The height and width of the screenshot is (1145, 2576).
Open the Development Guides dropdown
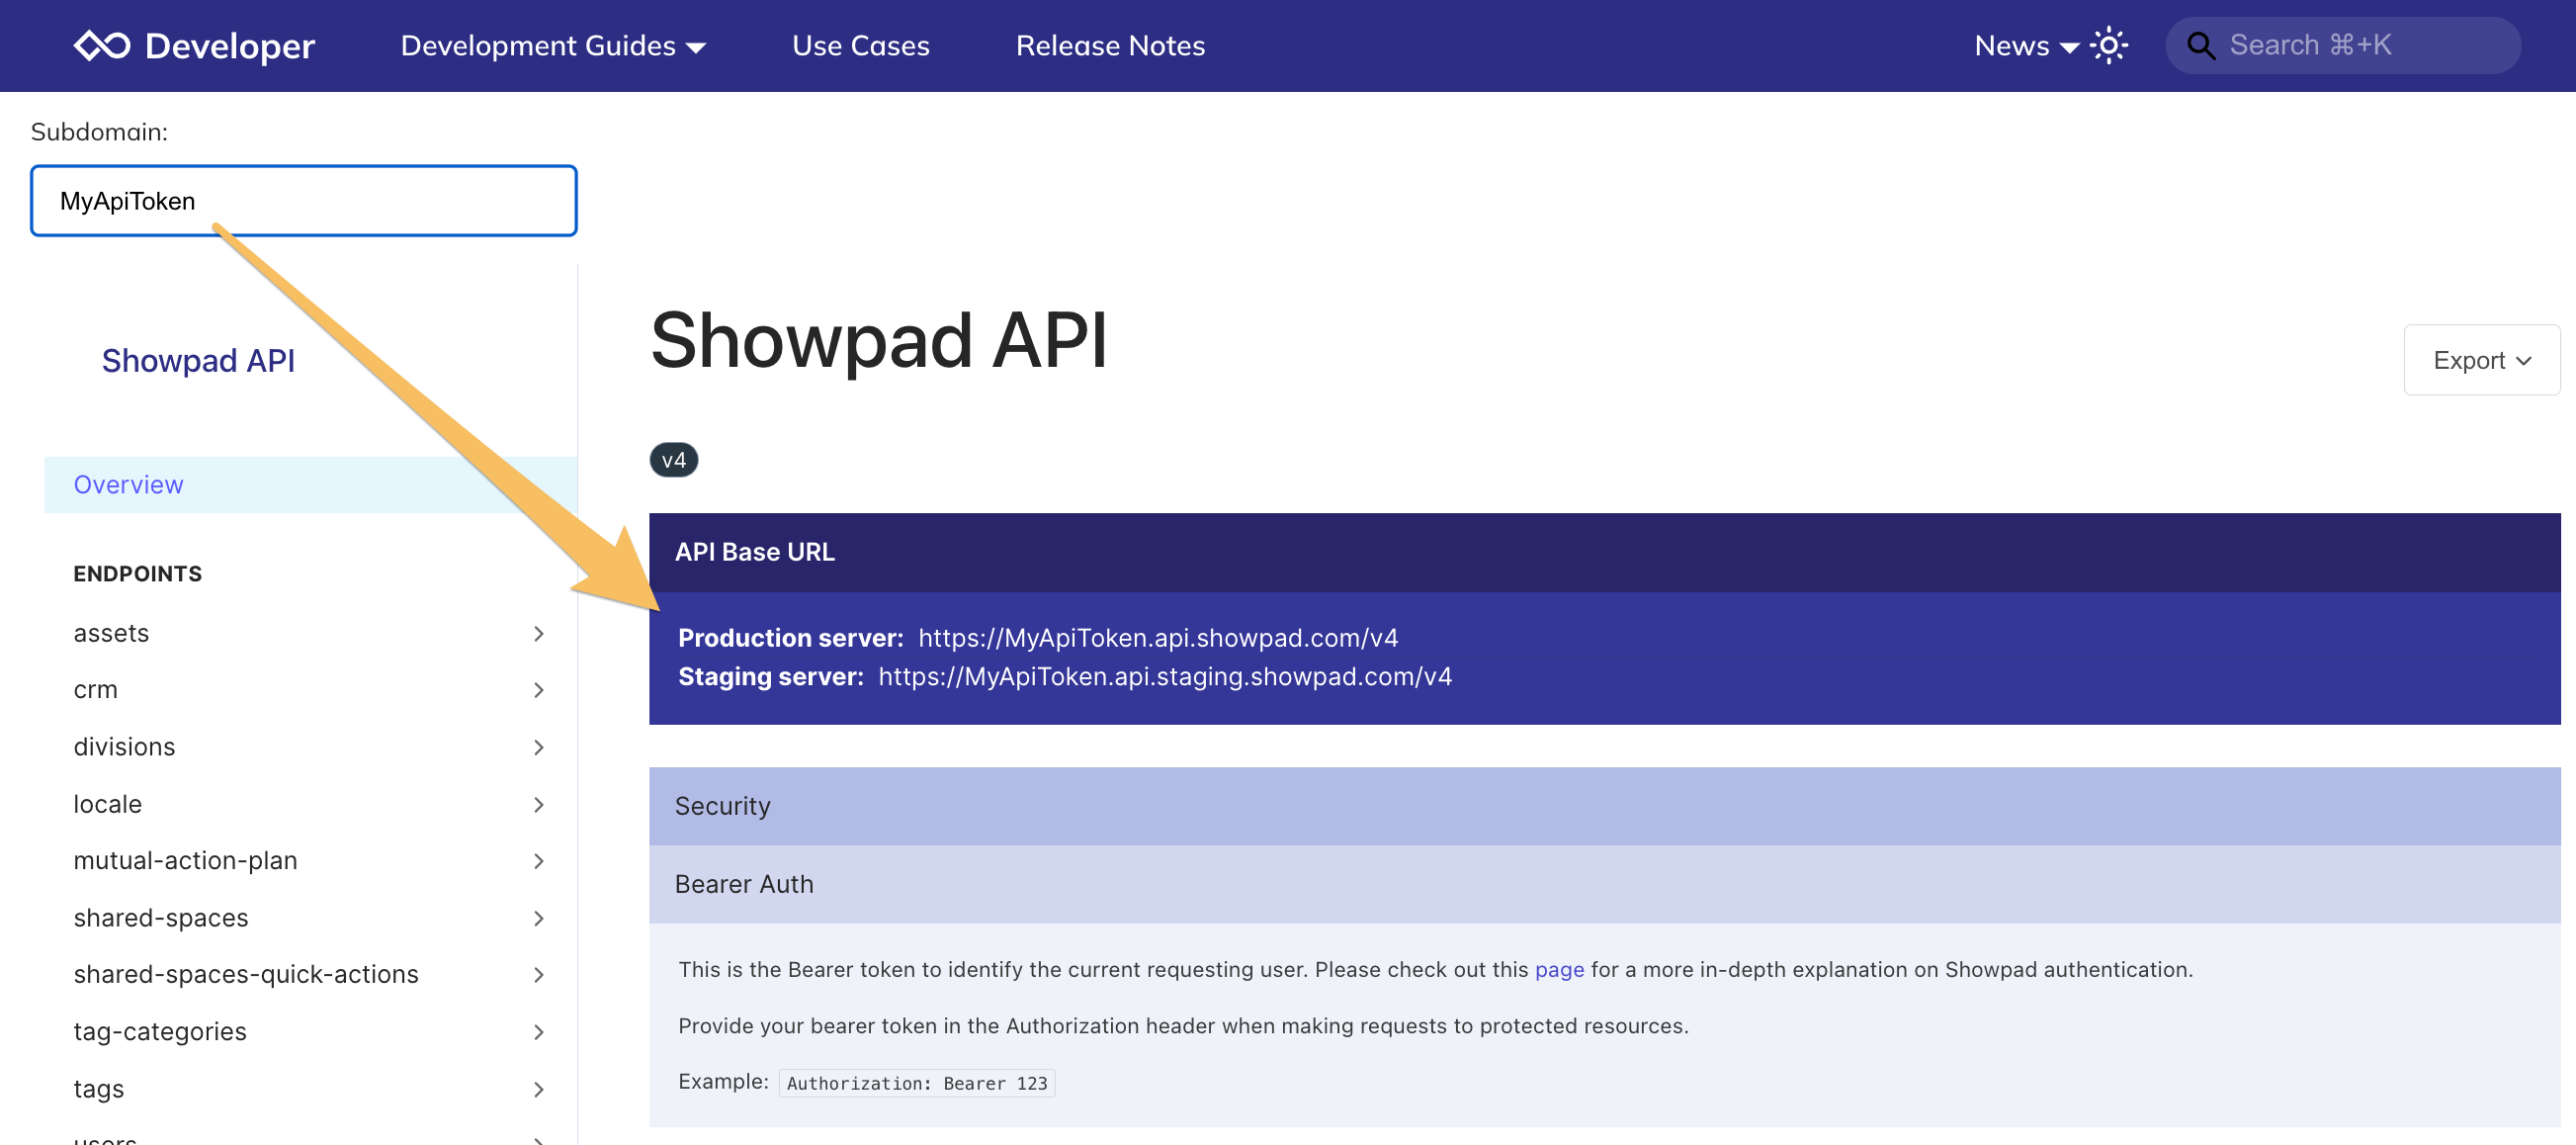[553, 46]
